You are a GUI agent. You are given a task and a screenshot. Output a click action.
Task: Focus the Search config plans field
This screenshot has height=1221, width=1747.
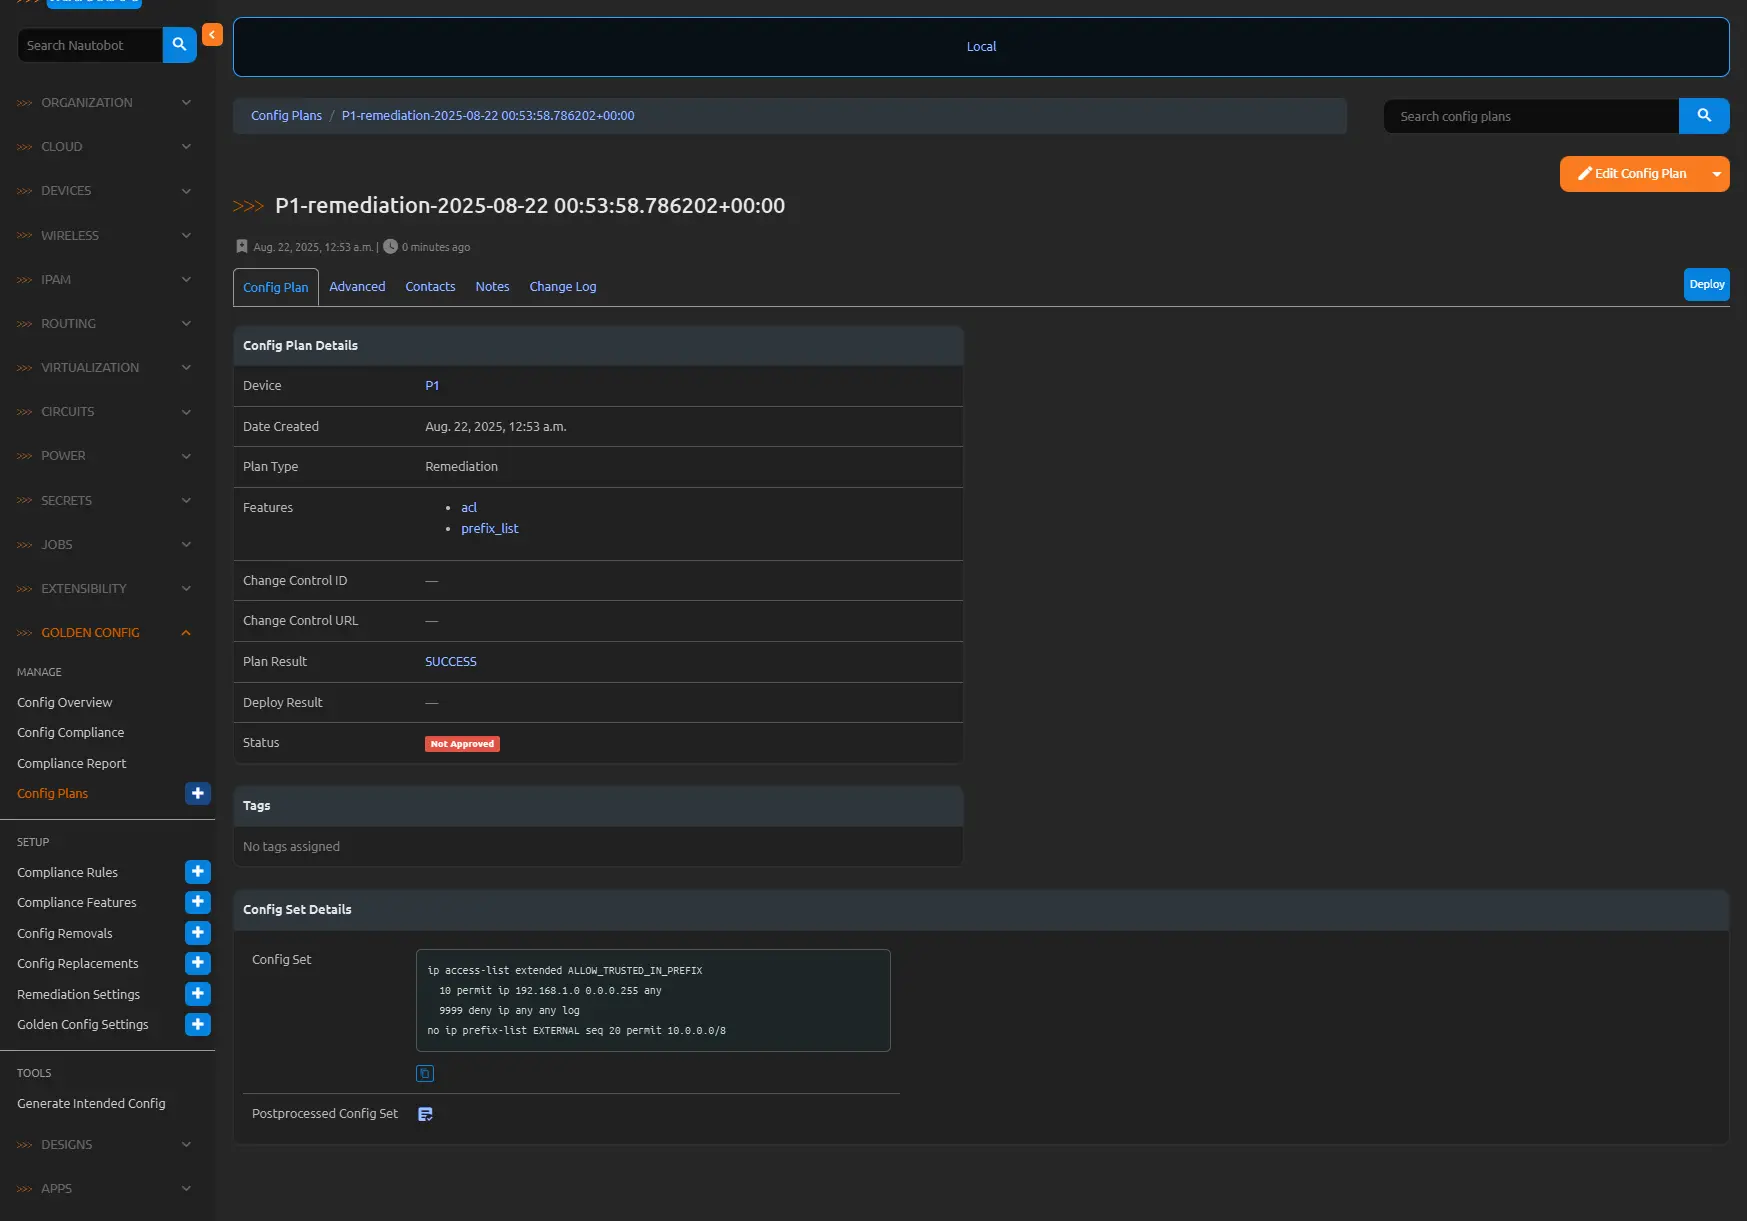point(1530,117)
